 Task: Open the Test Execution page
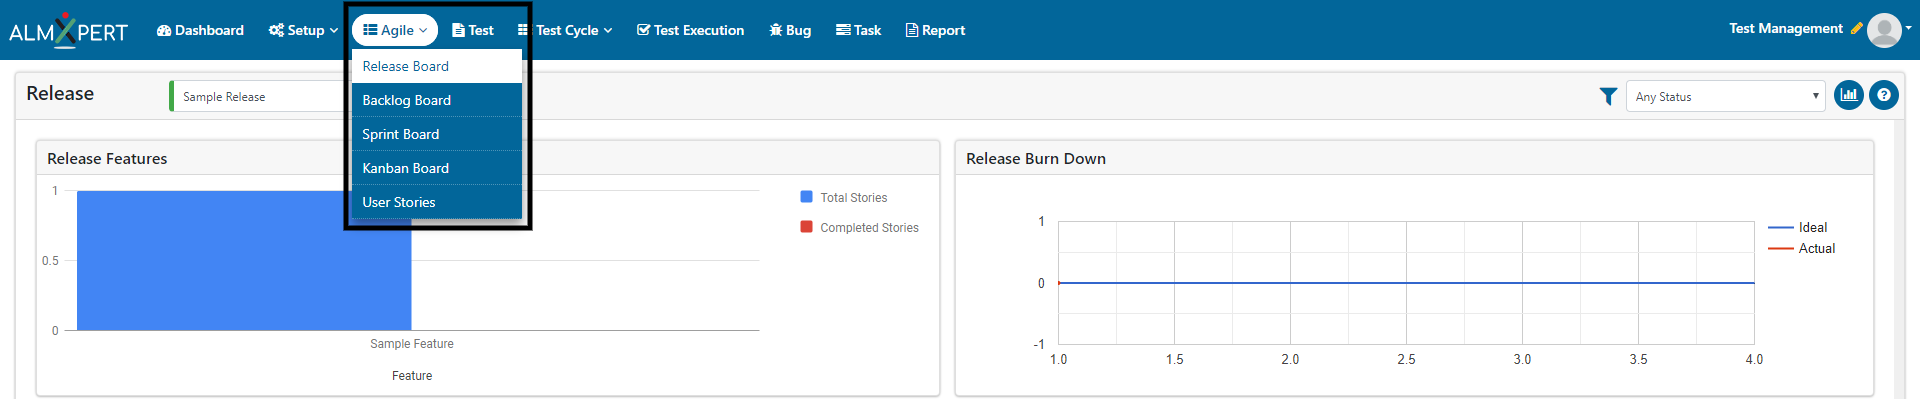(x=690, y=30)
